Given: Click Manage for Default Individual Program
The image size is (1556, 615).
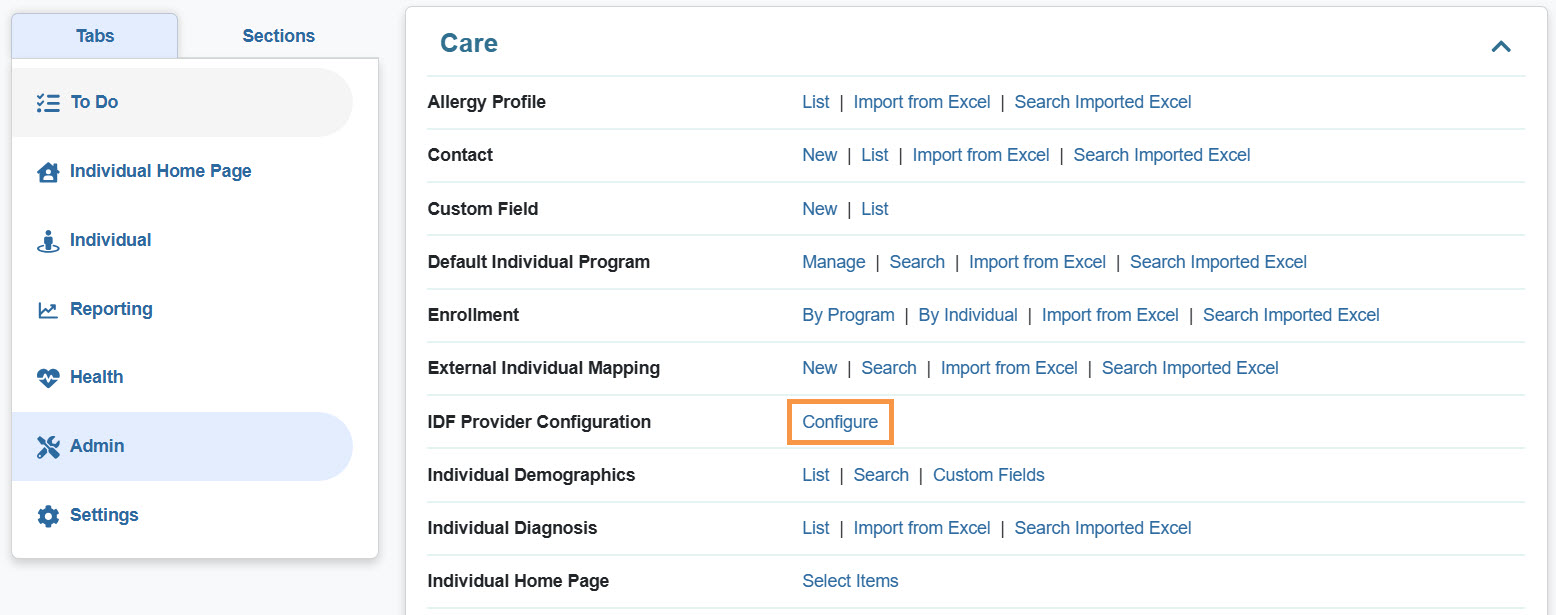Looking at the screenshot, I should (x=833, y=262).
